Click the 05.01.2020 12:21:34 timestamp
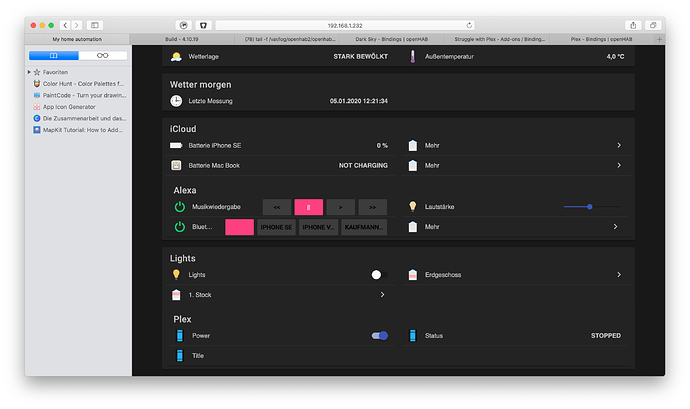The image size is (690, 409). tap(359, 101)
